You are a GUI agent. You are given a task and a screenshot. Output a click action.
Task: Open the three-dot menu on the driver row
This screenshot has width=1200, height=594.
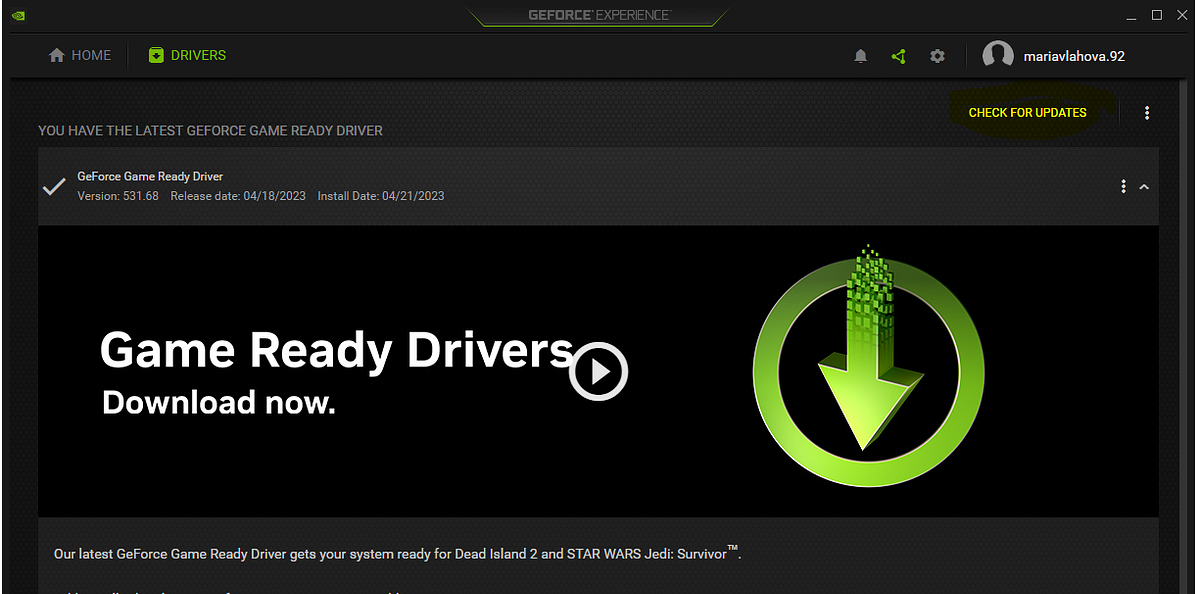tap(1123, 187)
